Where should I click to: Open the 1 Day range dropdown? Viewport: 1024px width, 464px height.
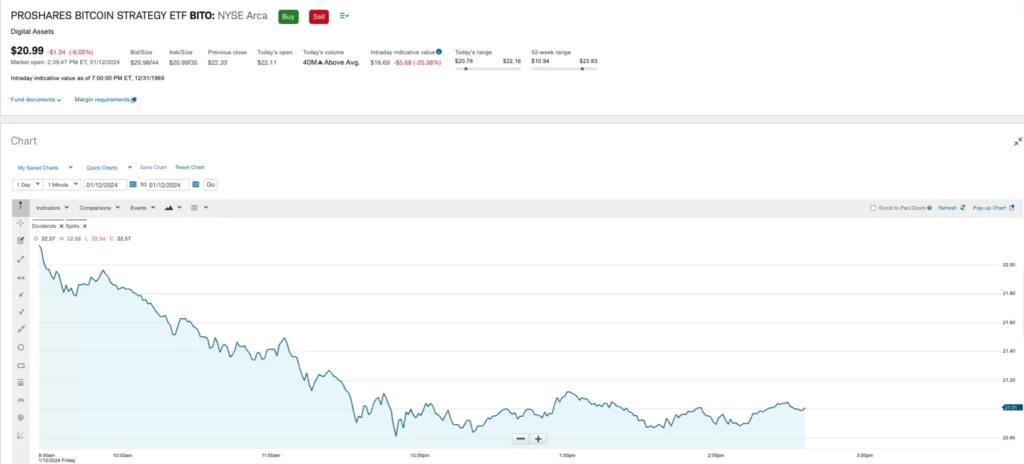coord(28,185)
